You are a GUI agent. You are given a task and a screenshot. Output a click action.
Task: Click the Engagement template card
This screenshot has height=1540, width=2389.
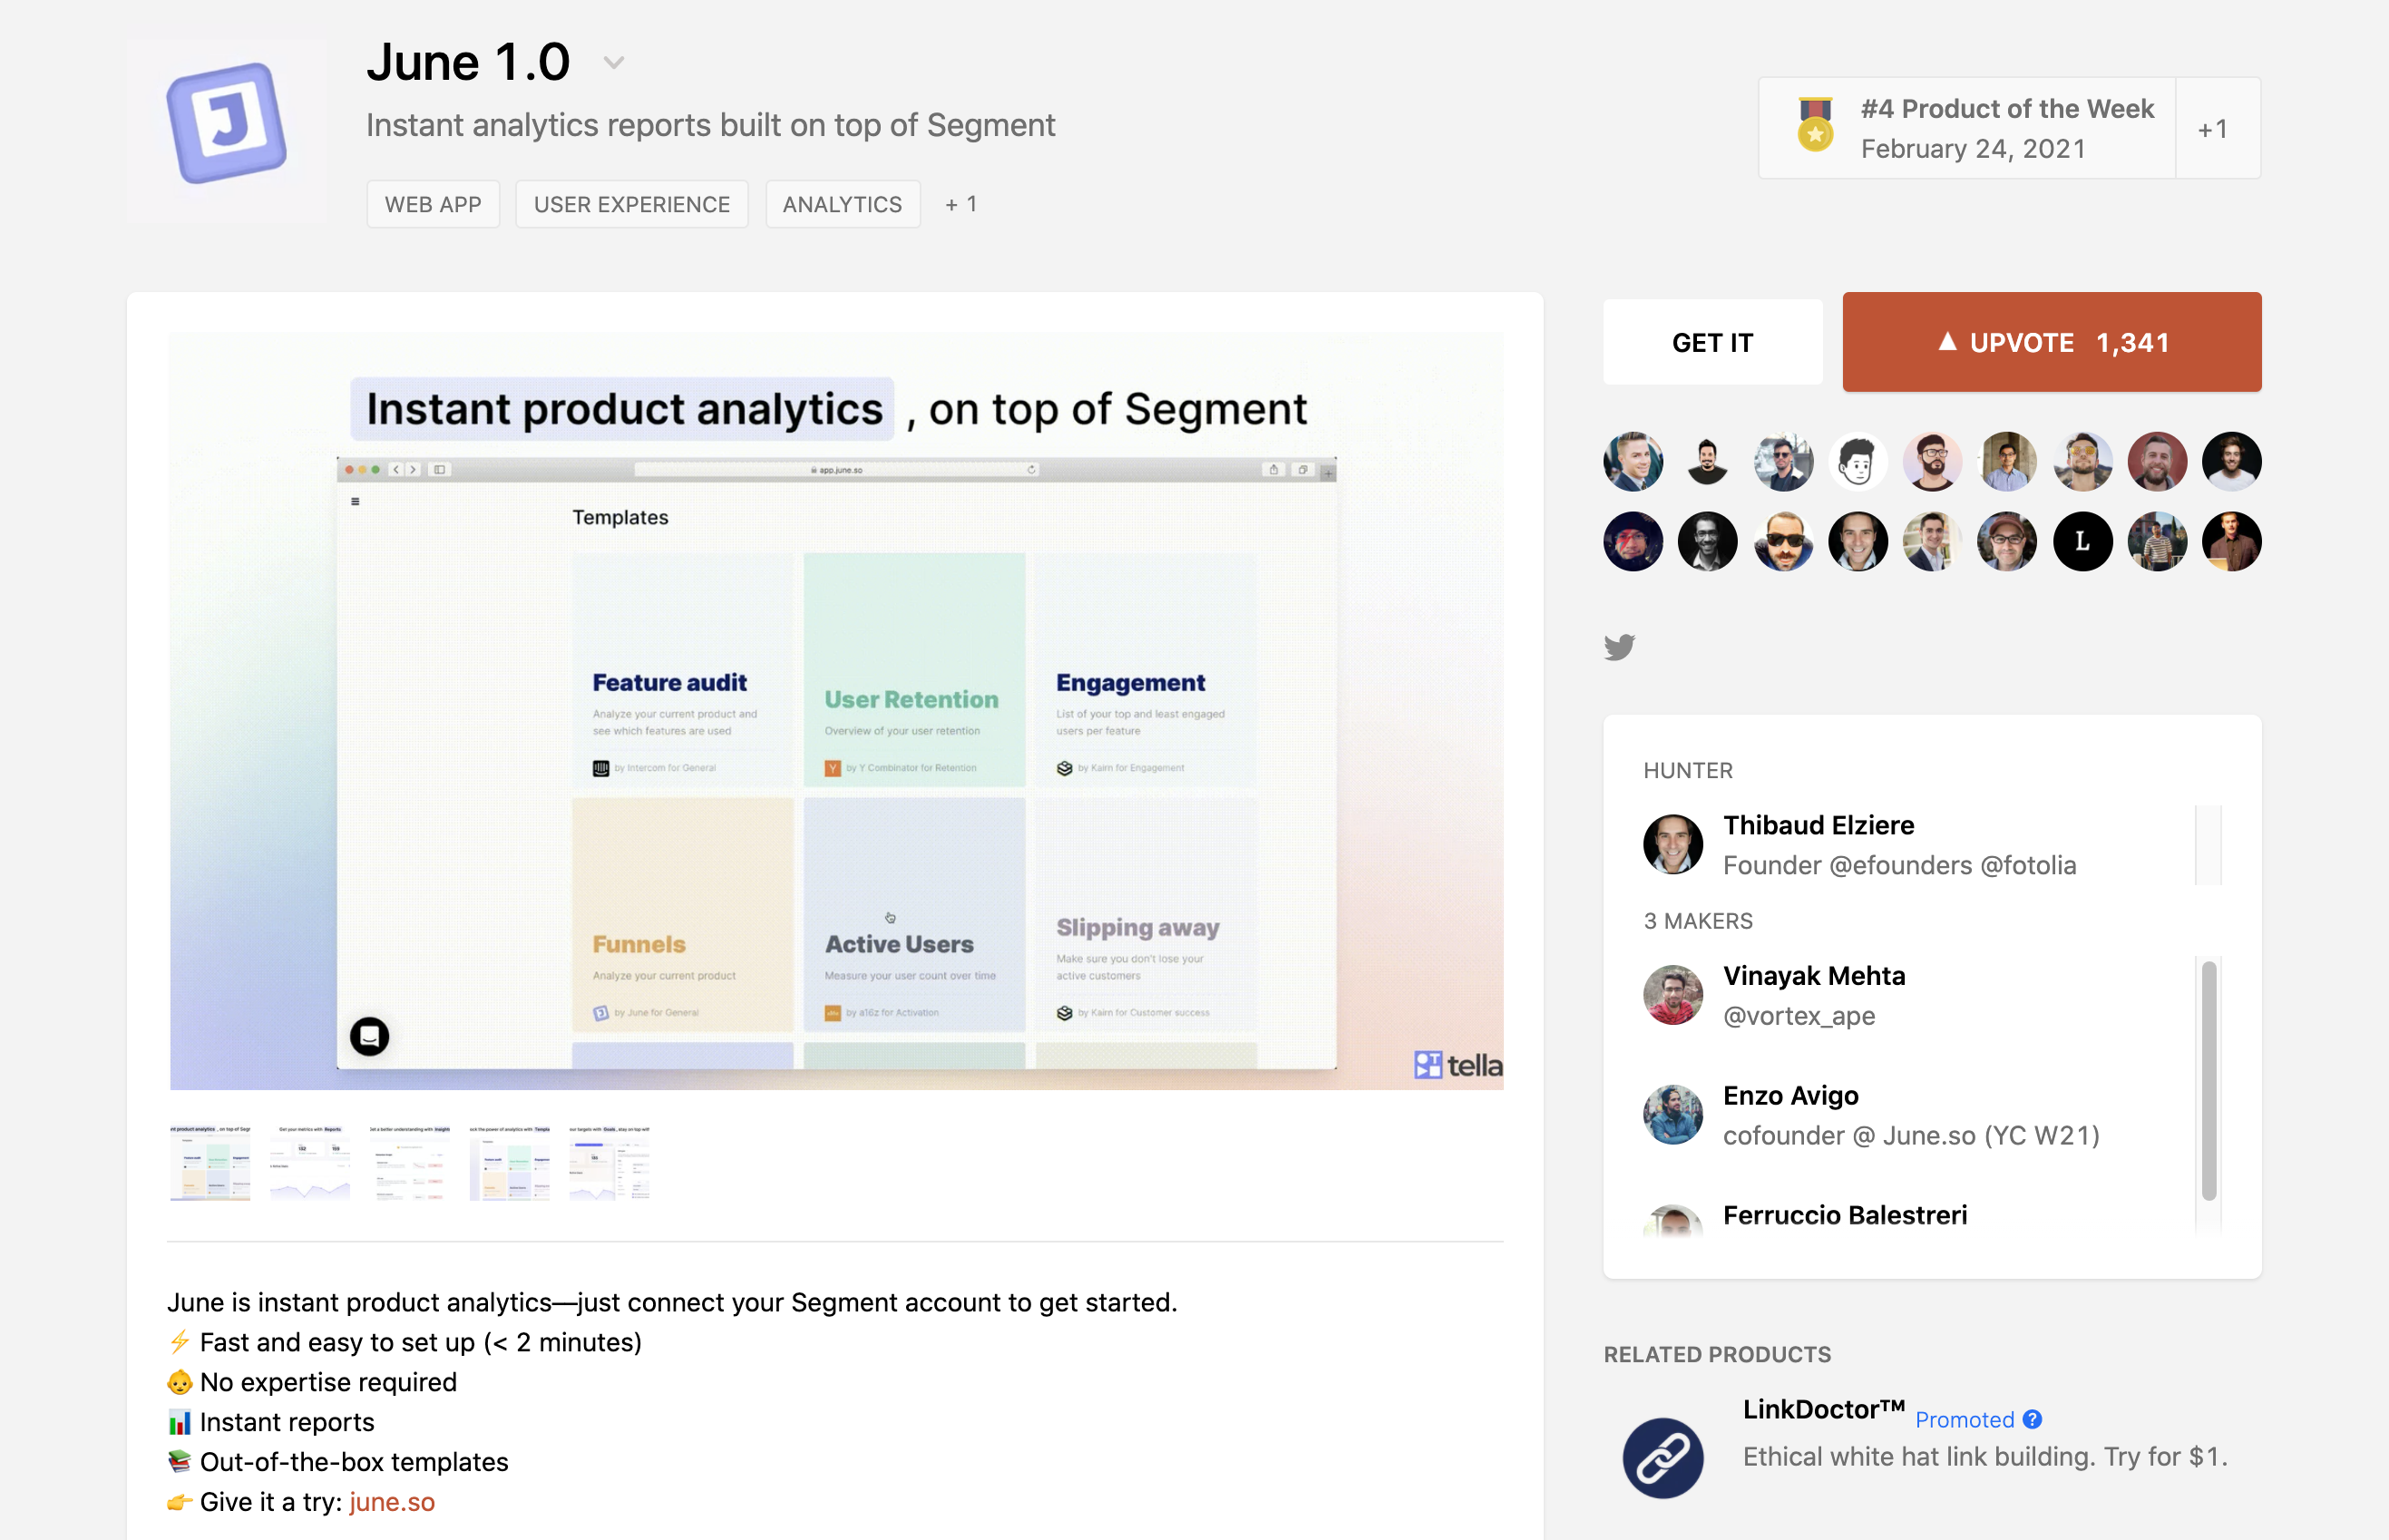(1146, 669)
